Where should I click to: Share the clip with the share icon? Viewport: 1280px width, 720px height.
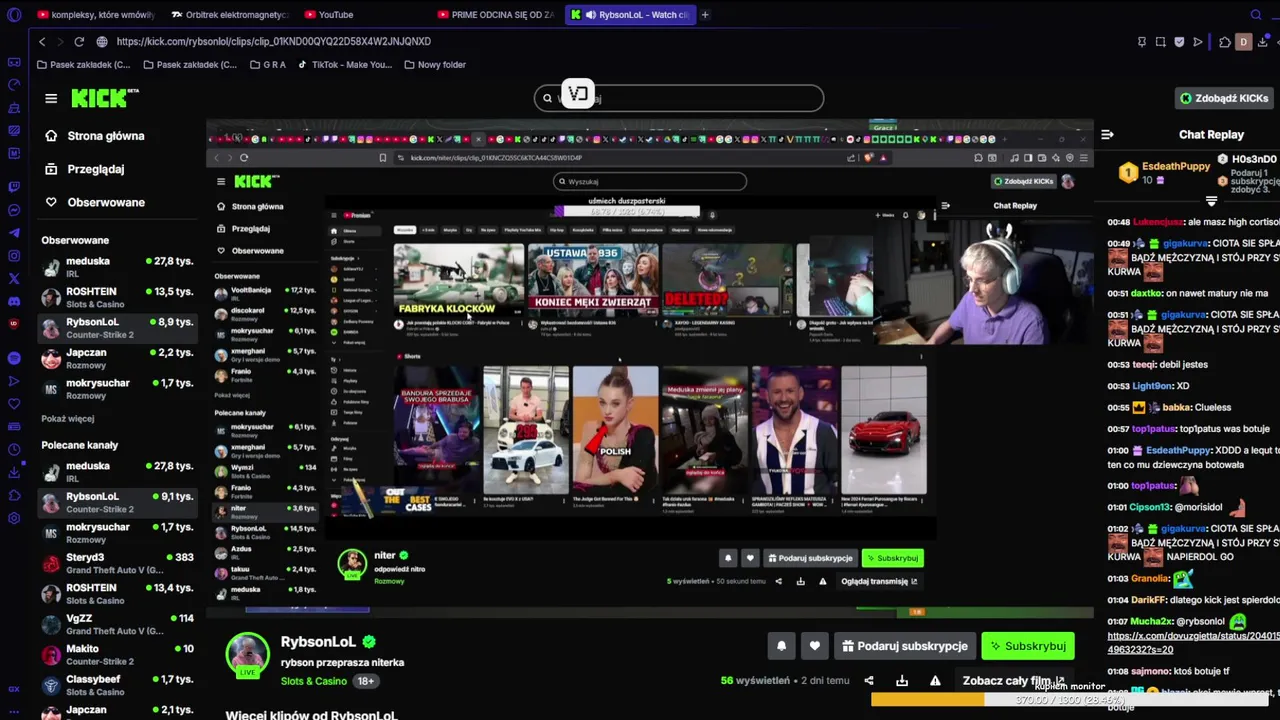click(869, 681)
